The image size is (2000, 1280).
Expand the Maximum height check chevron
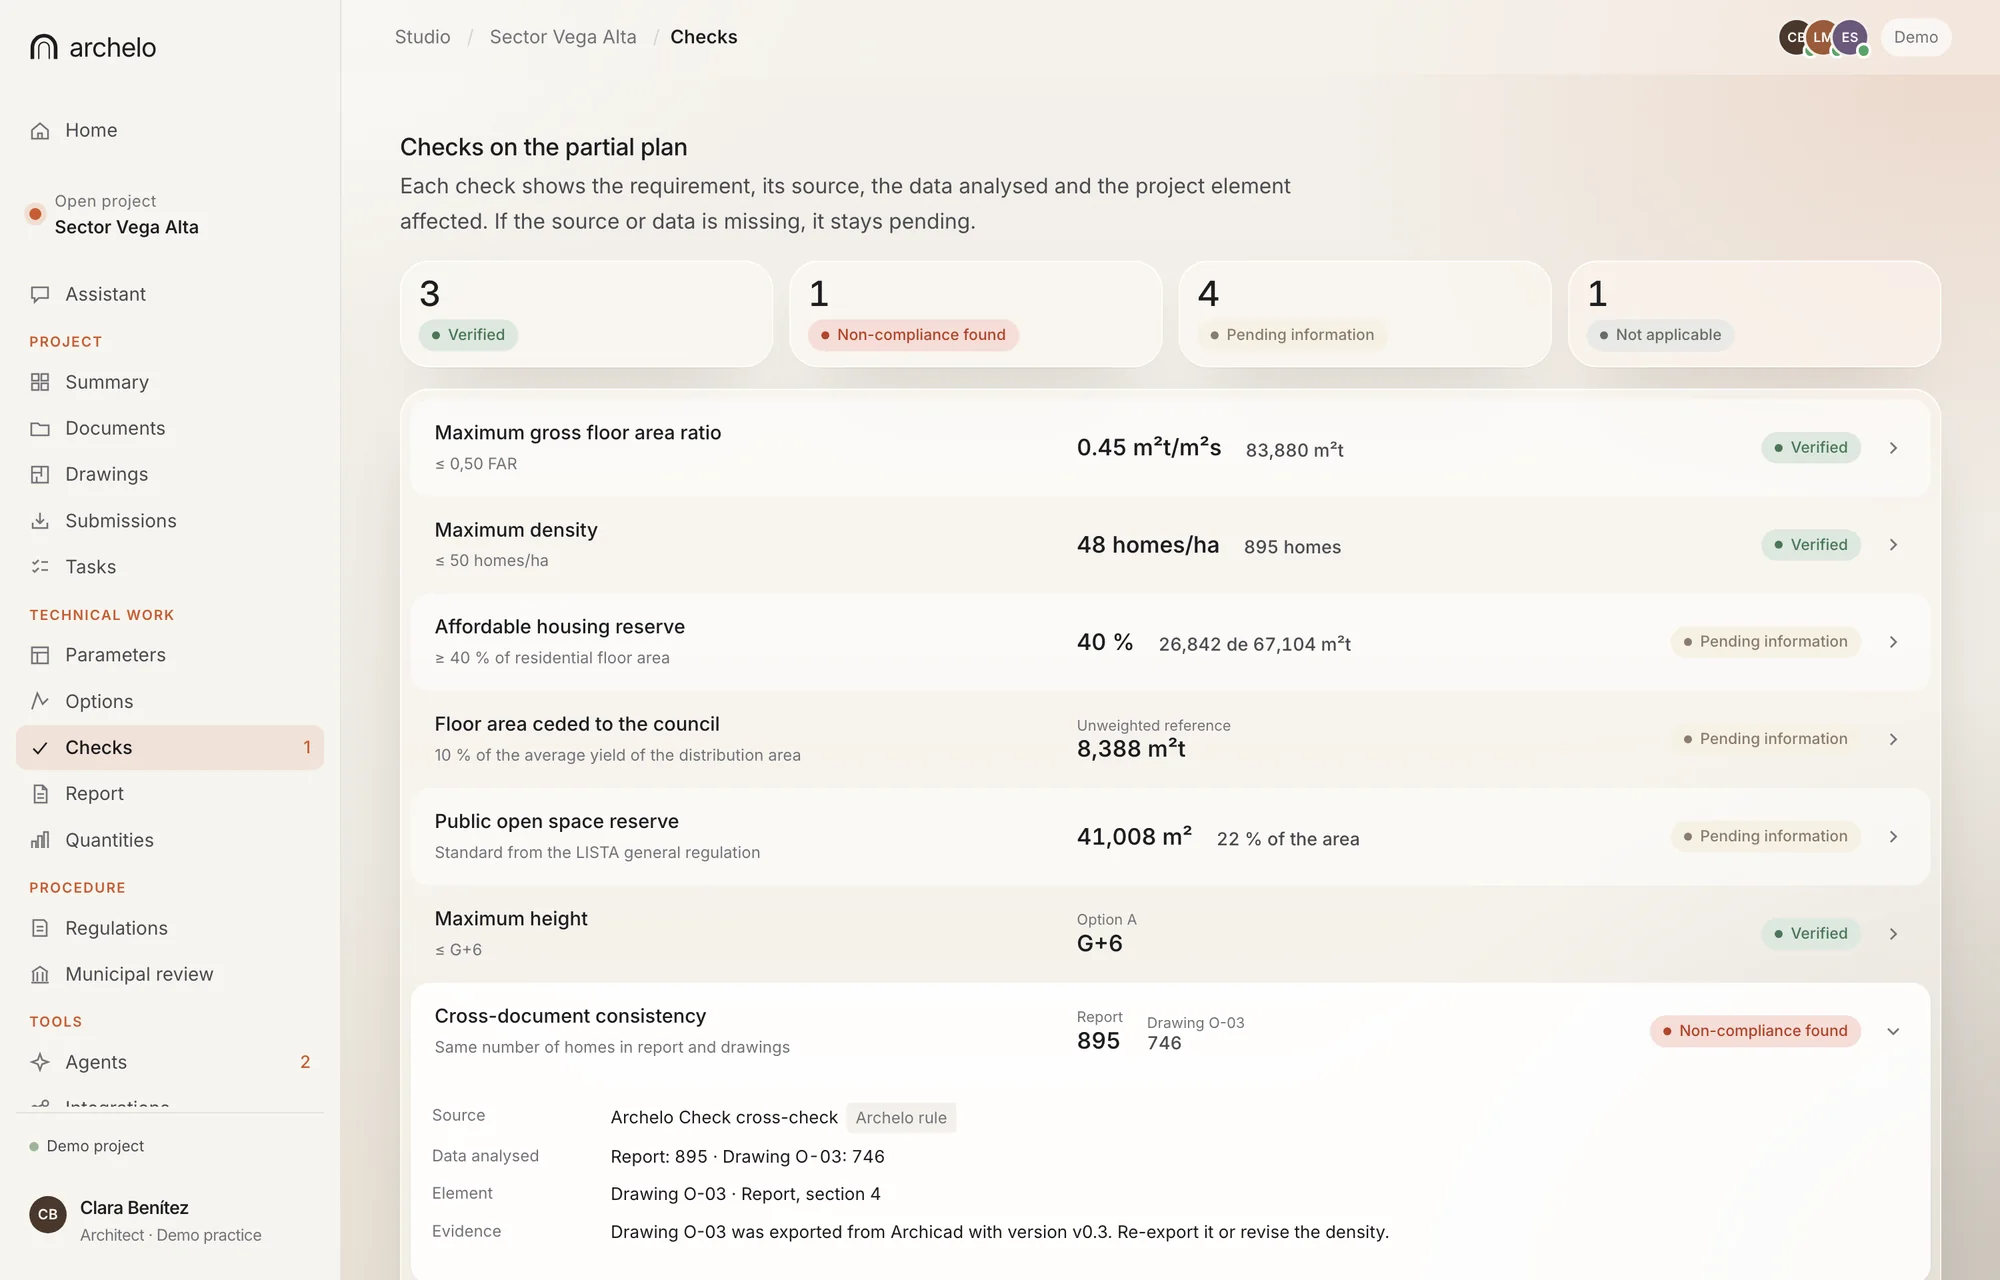pyautogui.click(x=1893, y=934)
